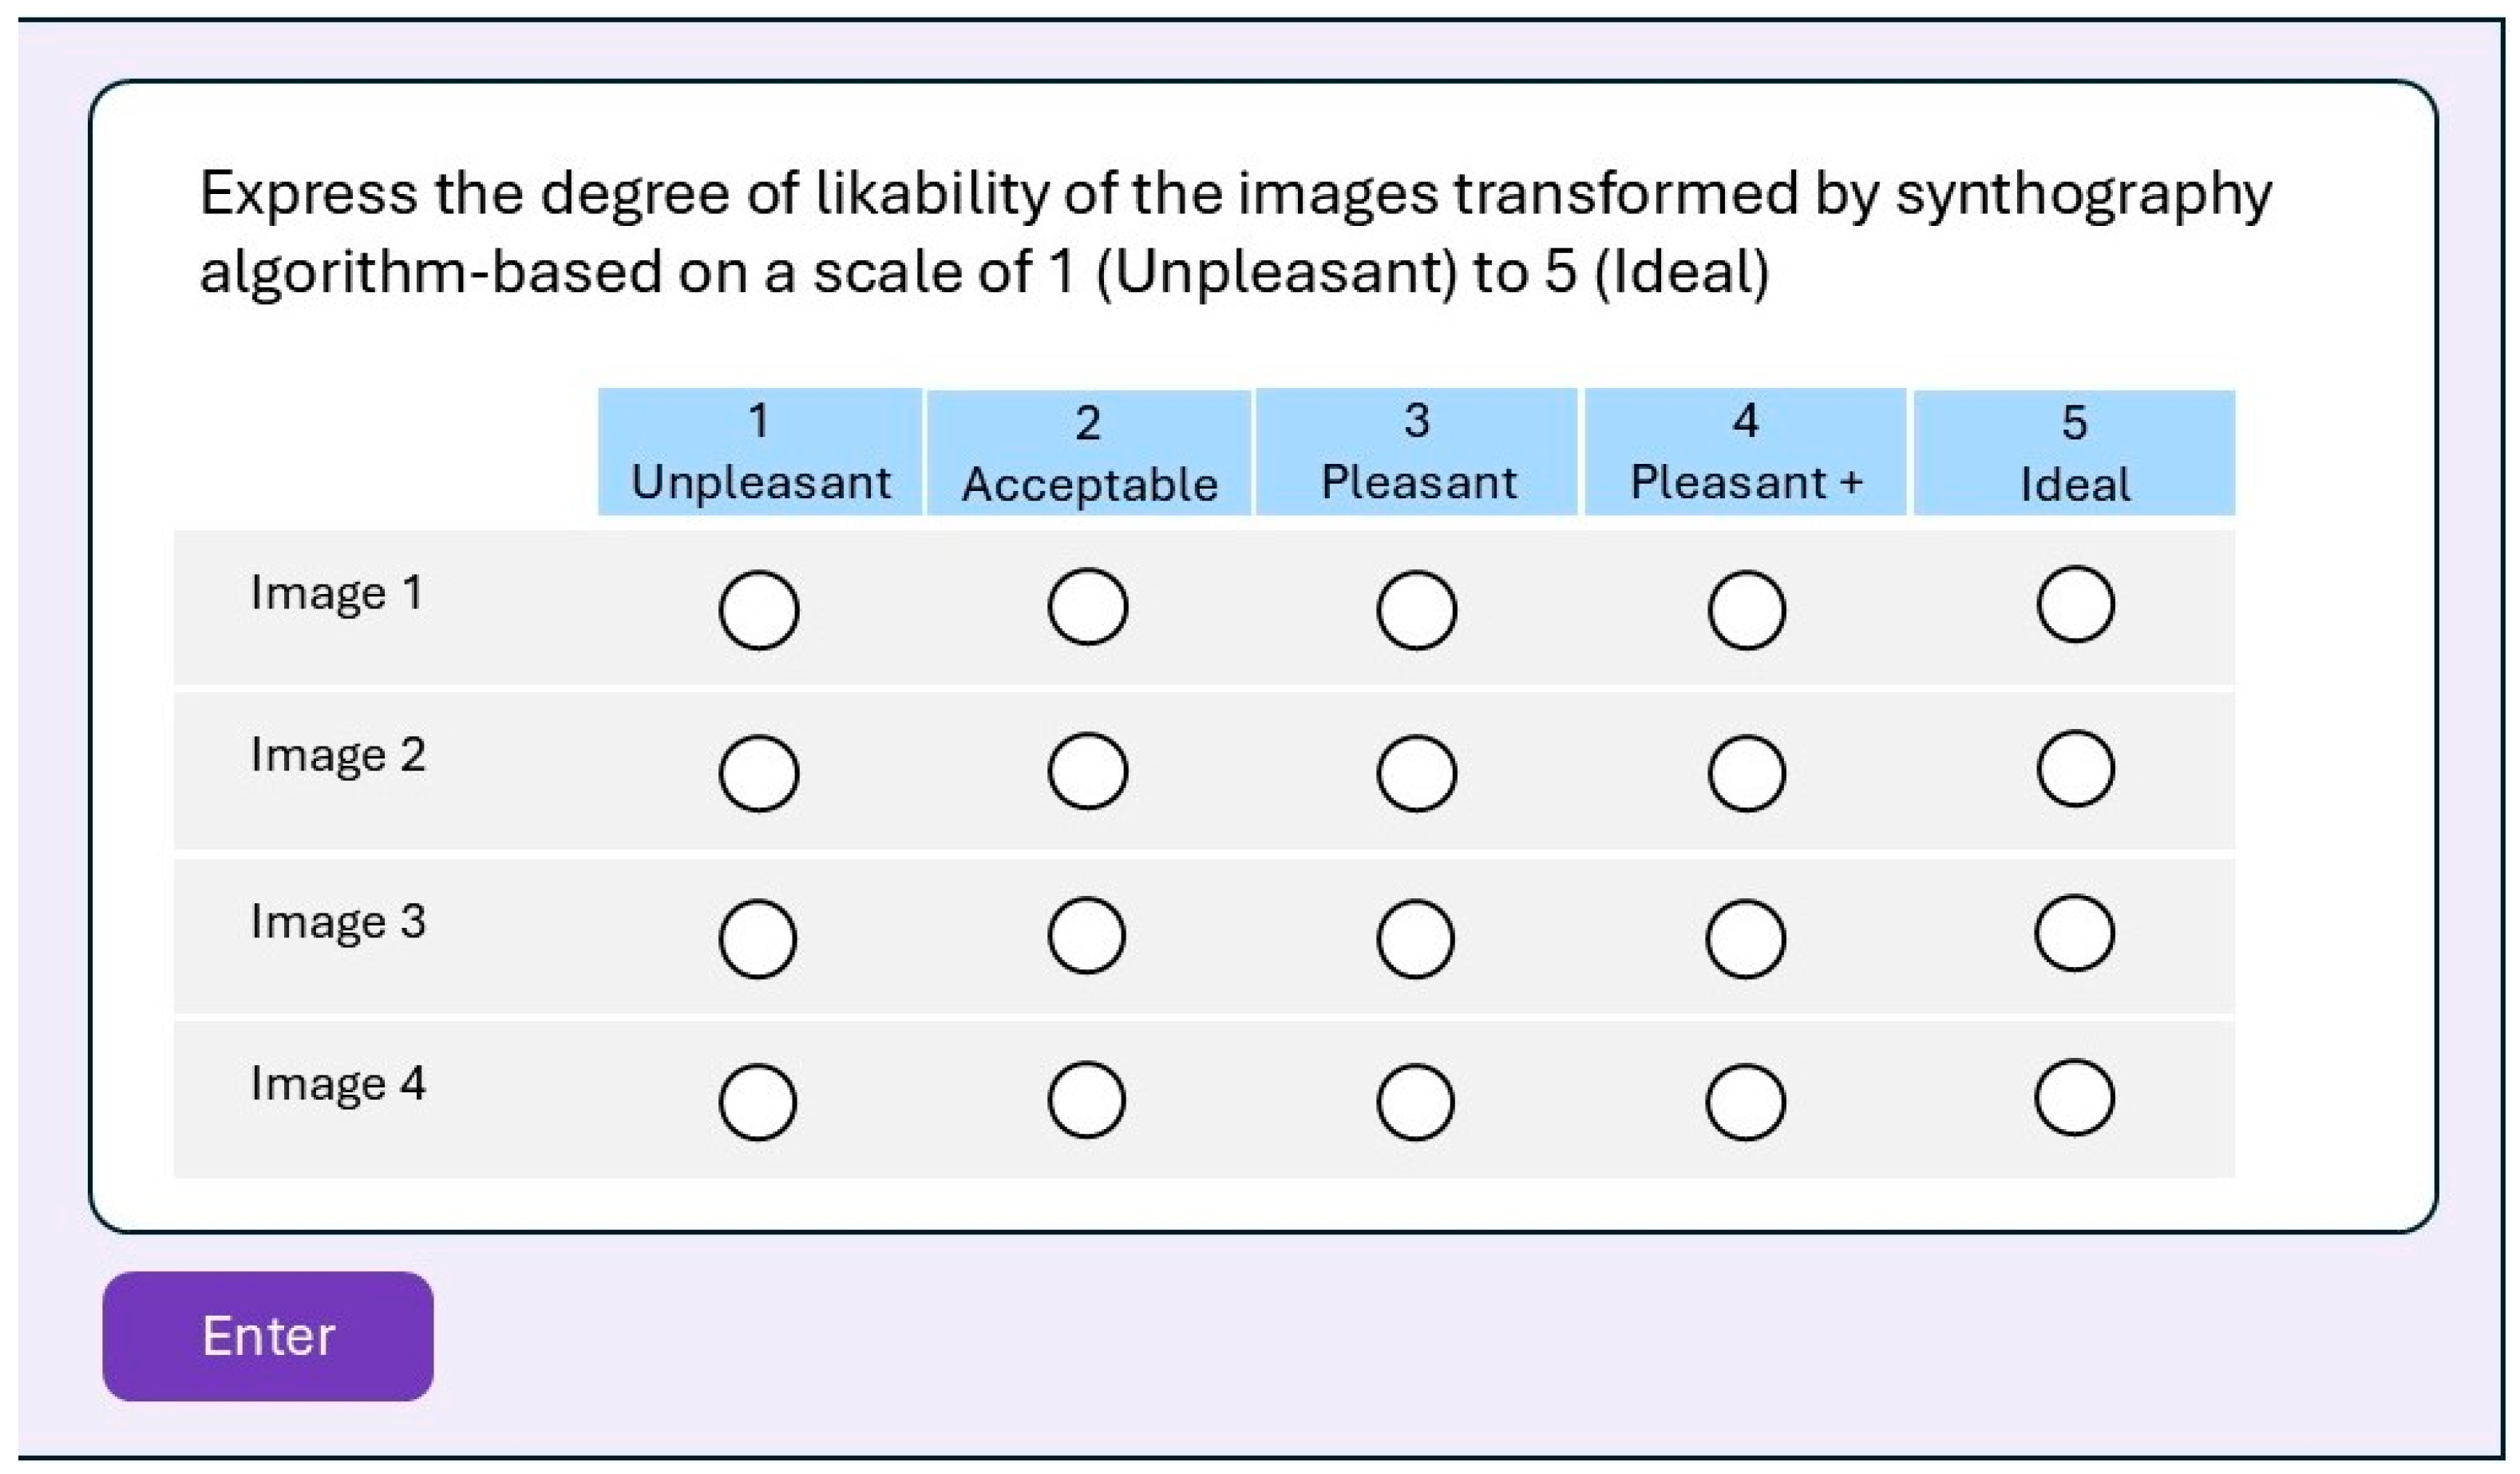Choose Pleasant for Image 2
This screenshot has height=1474, width=2520.
(x=1417, y=773)
